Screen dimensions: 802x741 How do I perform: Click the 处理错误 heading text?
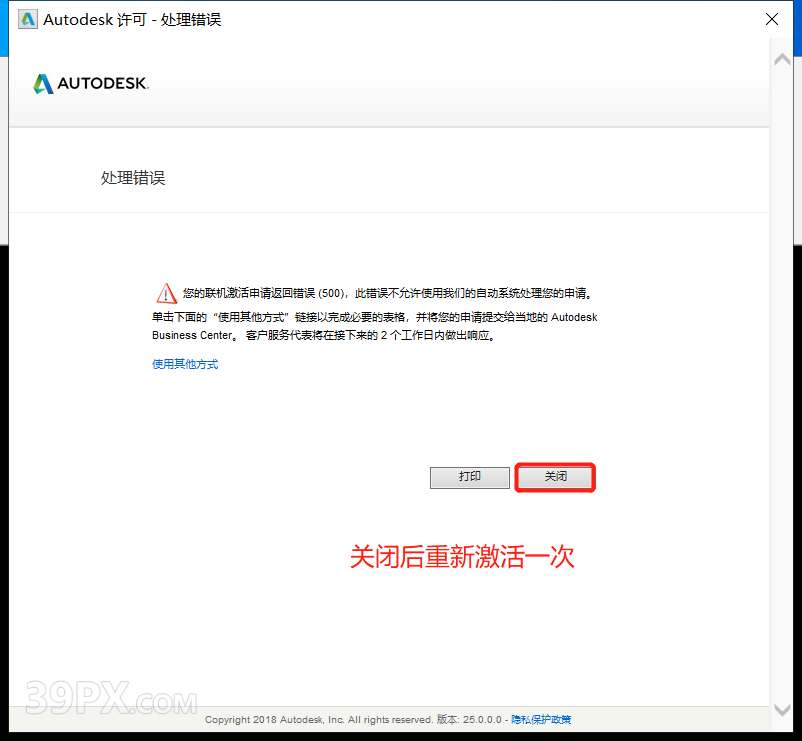point(133,178)
